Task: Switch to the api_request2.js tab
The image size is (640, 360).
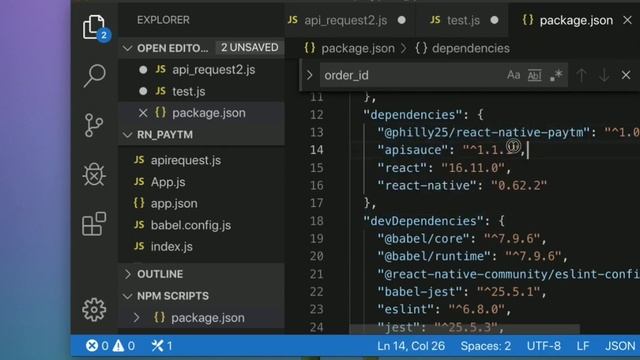Action: 346,20
